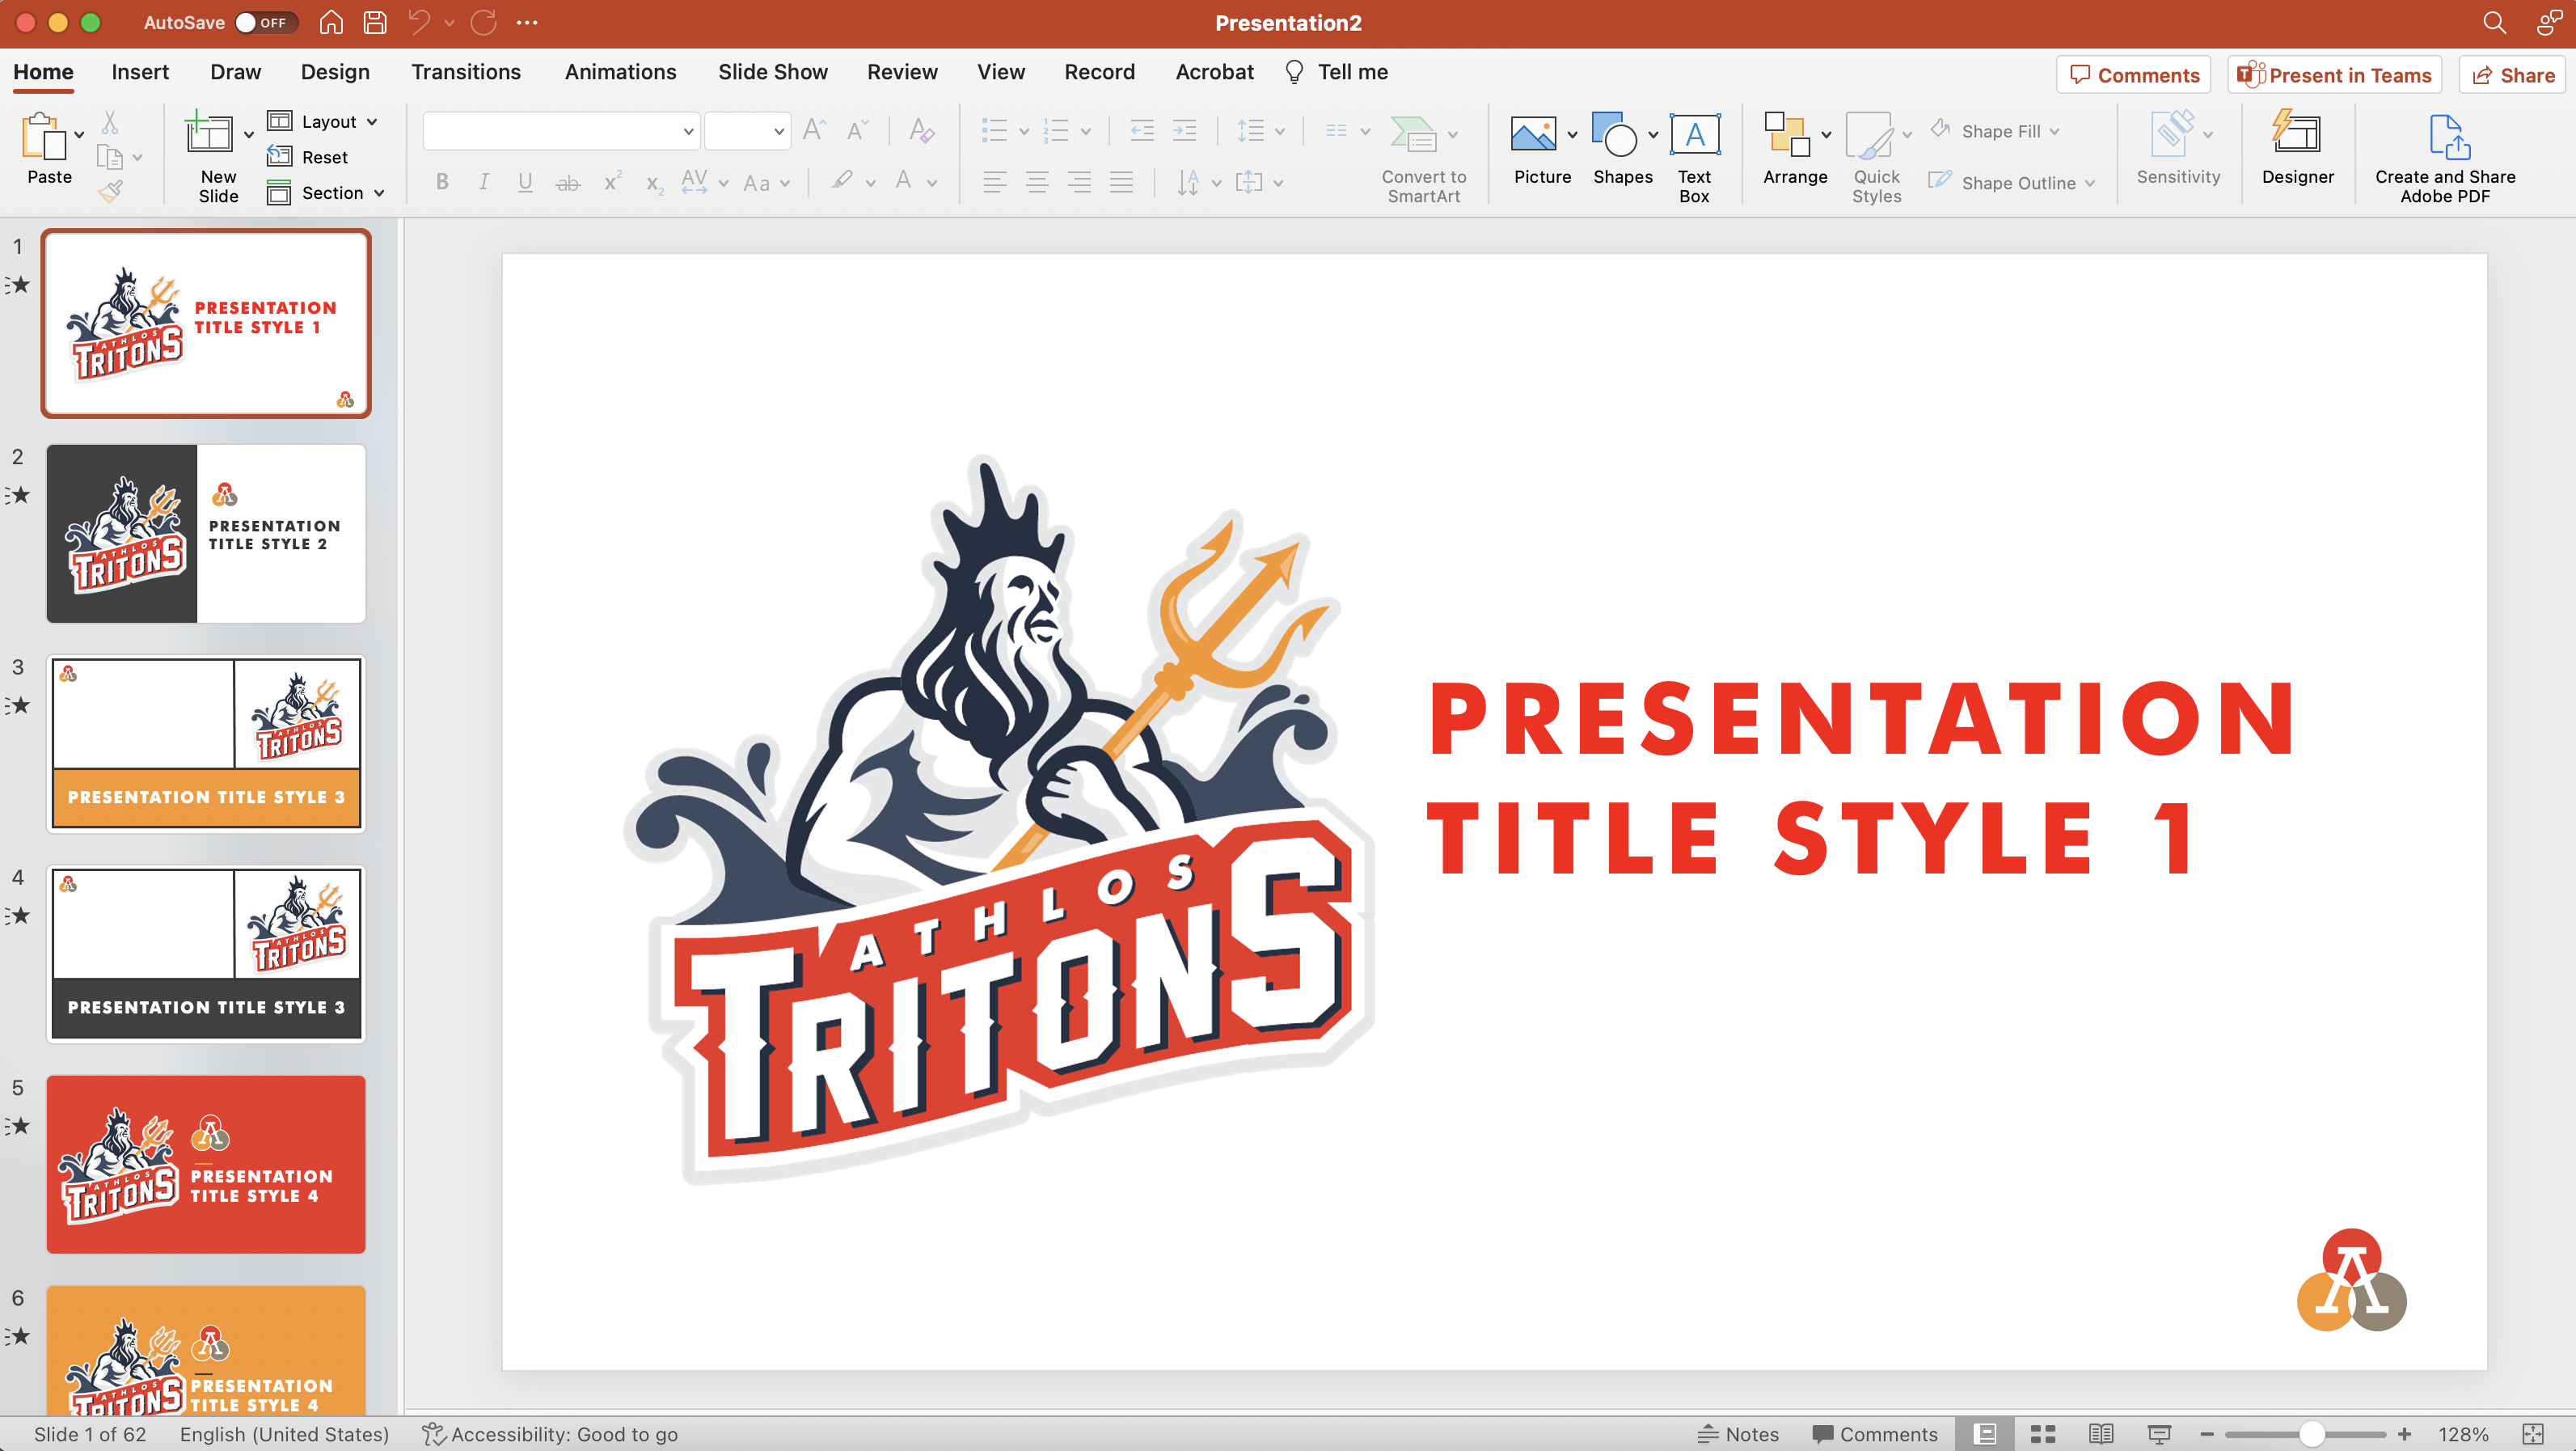Open Arrange dropdown arrow
Viewport: 2576px width, 1451px height.
pos(1826,134)
